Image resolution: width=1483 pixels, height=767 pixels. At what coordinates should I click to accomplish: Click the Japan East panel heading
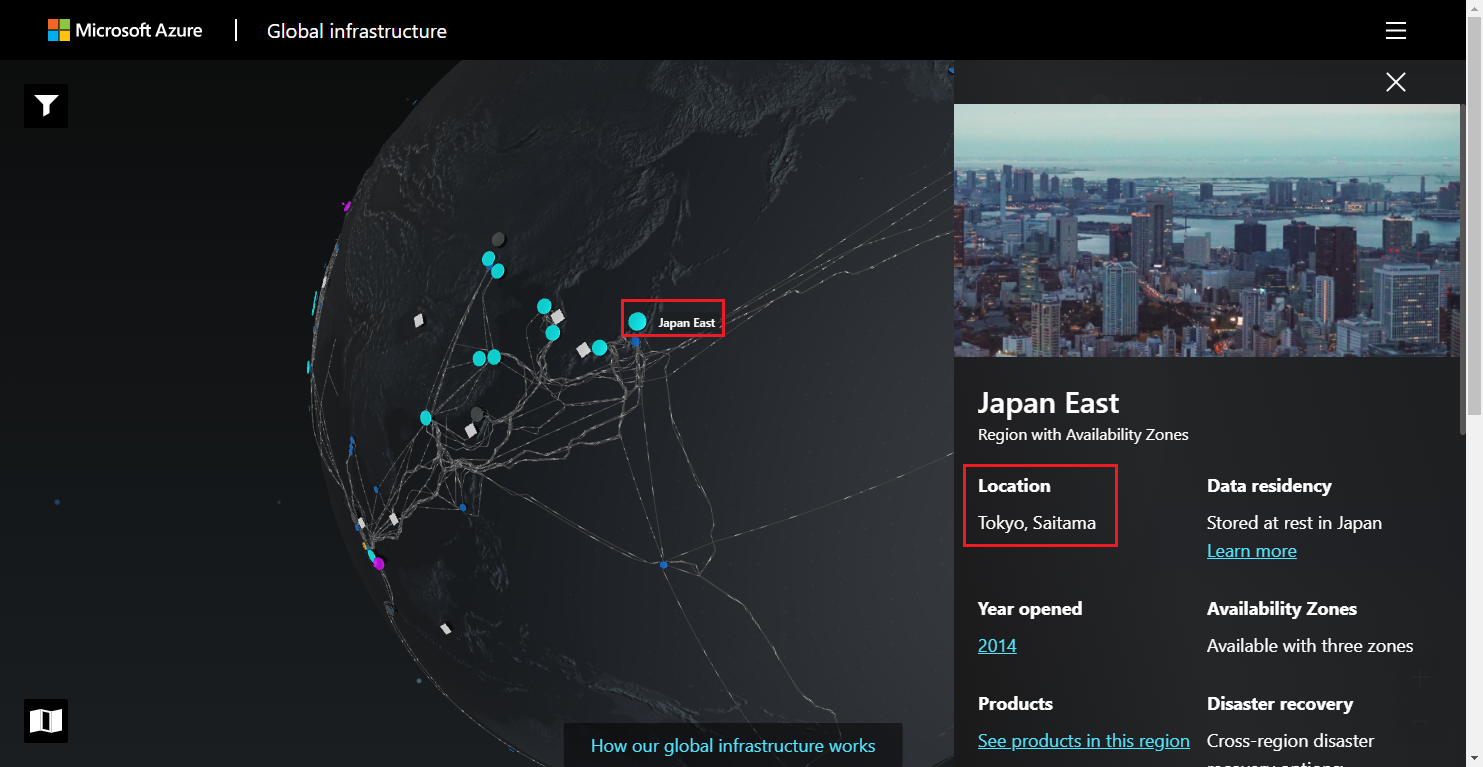pos(1048,403)
